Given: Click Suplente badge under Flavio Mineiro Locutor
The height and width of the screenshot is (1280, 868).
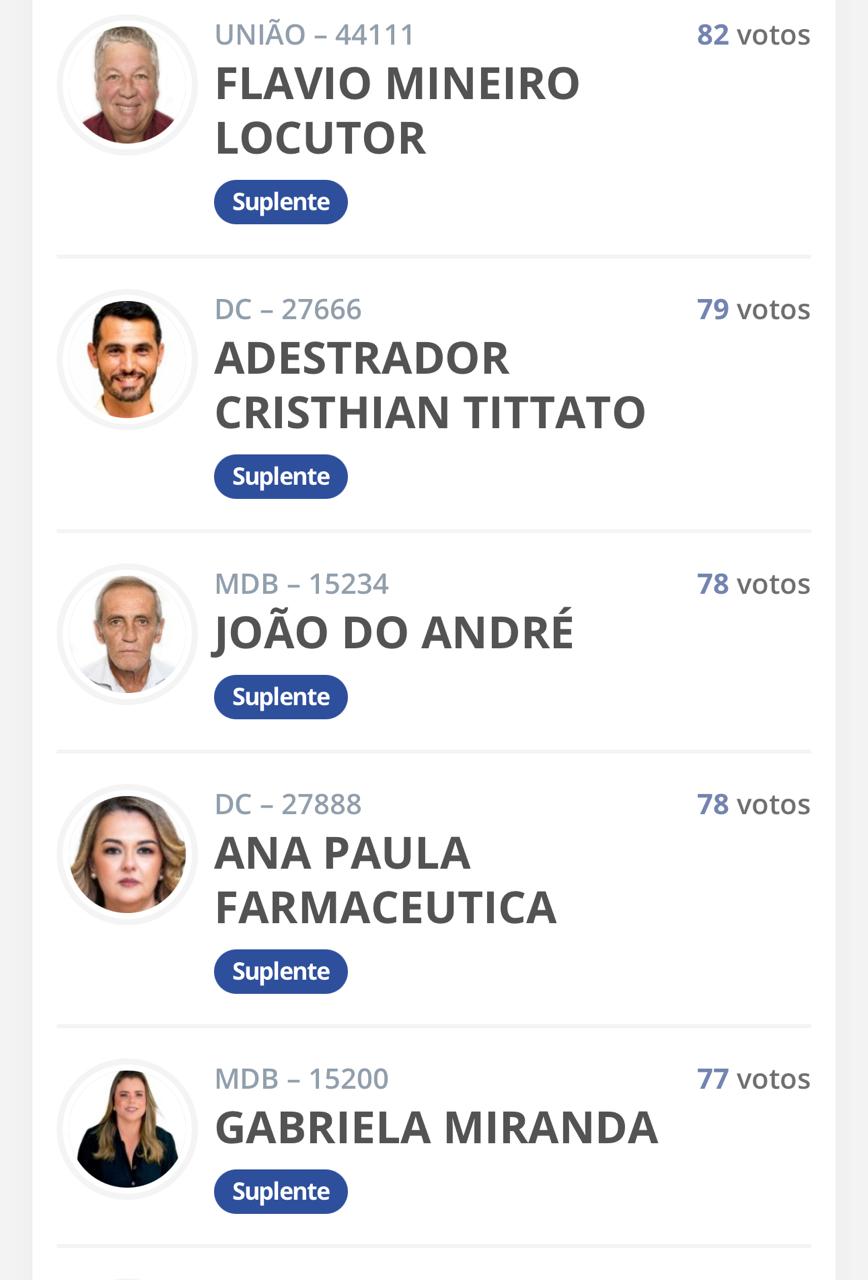Looking at the screenshot, I should point(281,202).
